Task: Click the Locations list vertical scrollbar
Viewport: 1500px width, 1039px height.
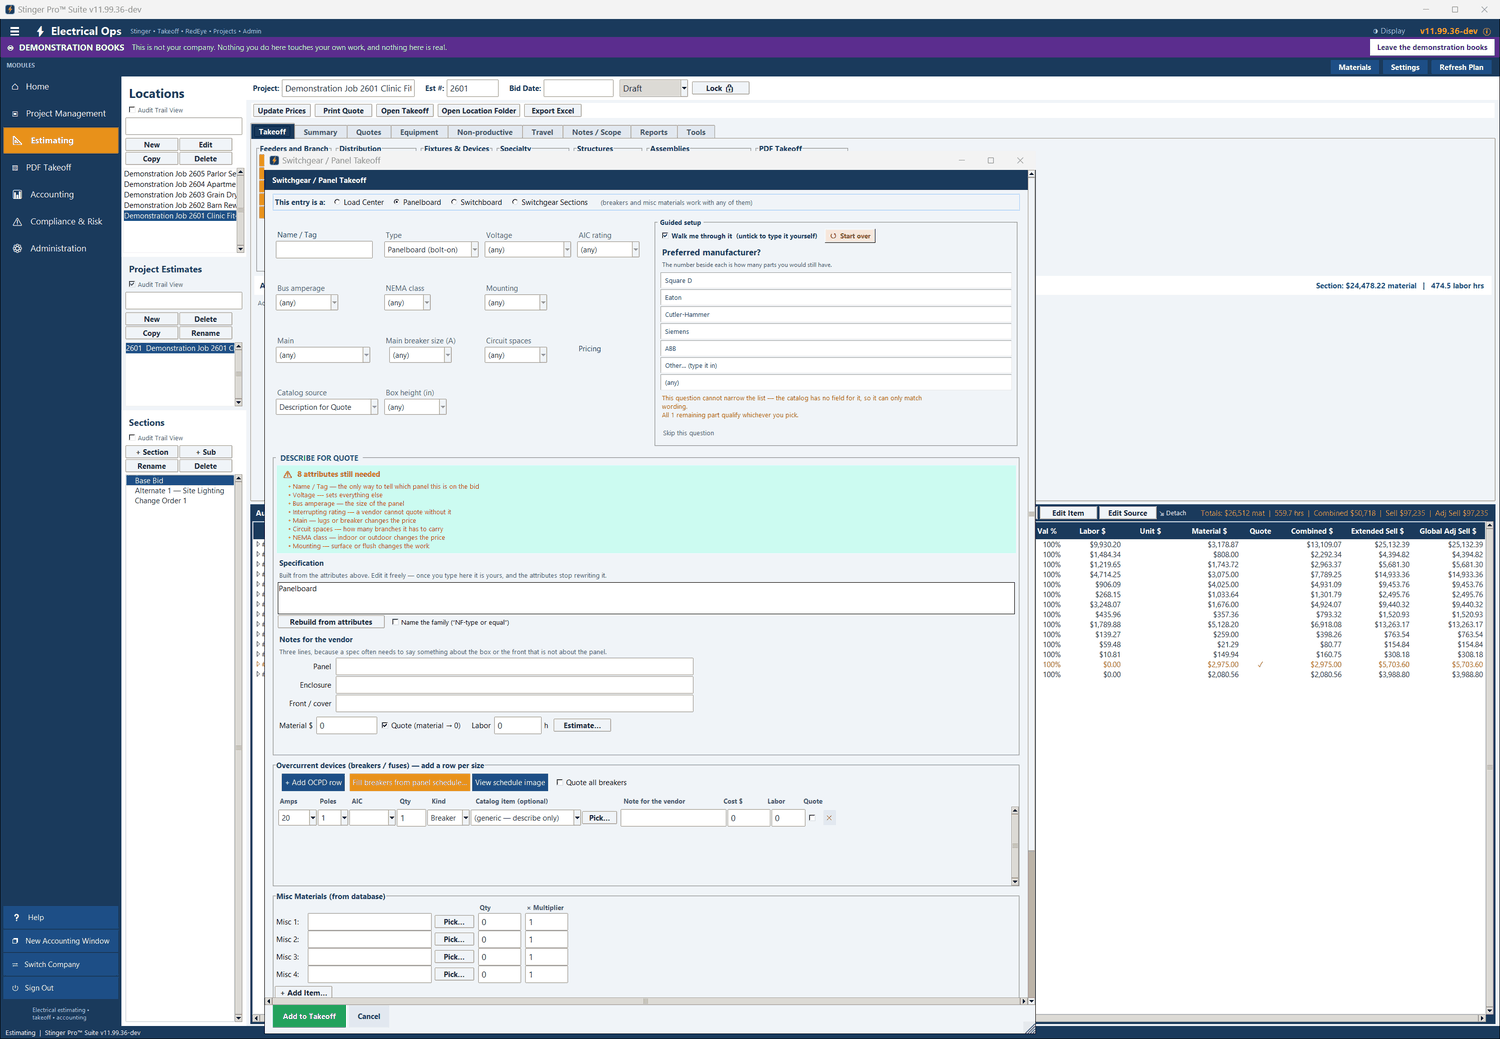Action: [240, 210]
